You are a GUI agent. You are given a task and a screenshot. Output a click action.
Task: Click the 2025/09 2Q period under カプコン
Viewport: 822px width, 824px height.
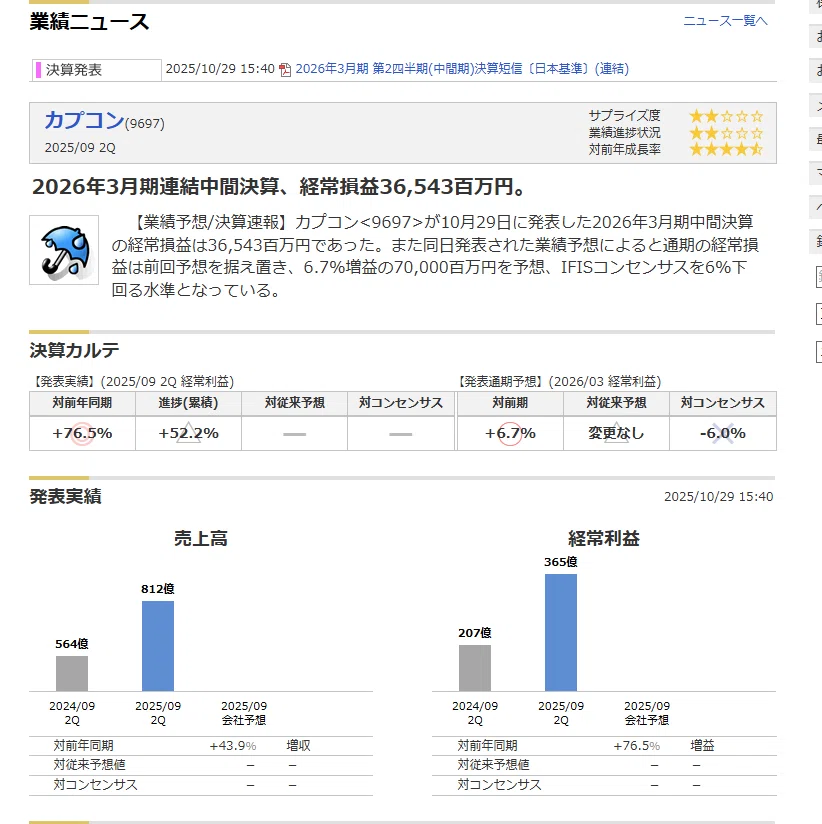[x=80, y=148]
